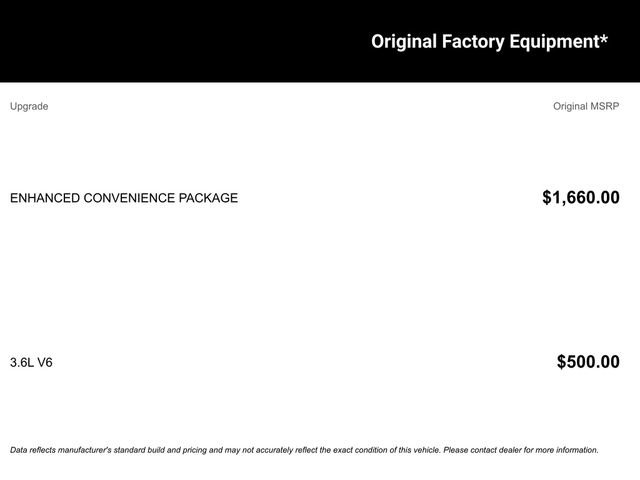Click the sentence 'Please contact dealer for more information'
The image size is (640, 480).
[x=521, y=450]
